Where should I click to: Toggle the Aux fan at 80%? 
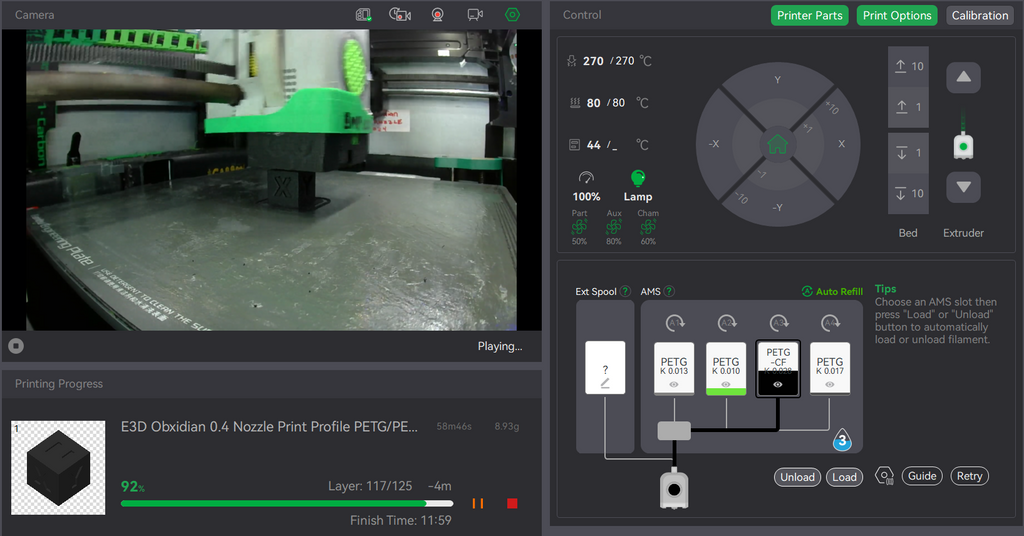pyautogui.click(x=613, y=229)
